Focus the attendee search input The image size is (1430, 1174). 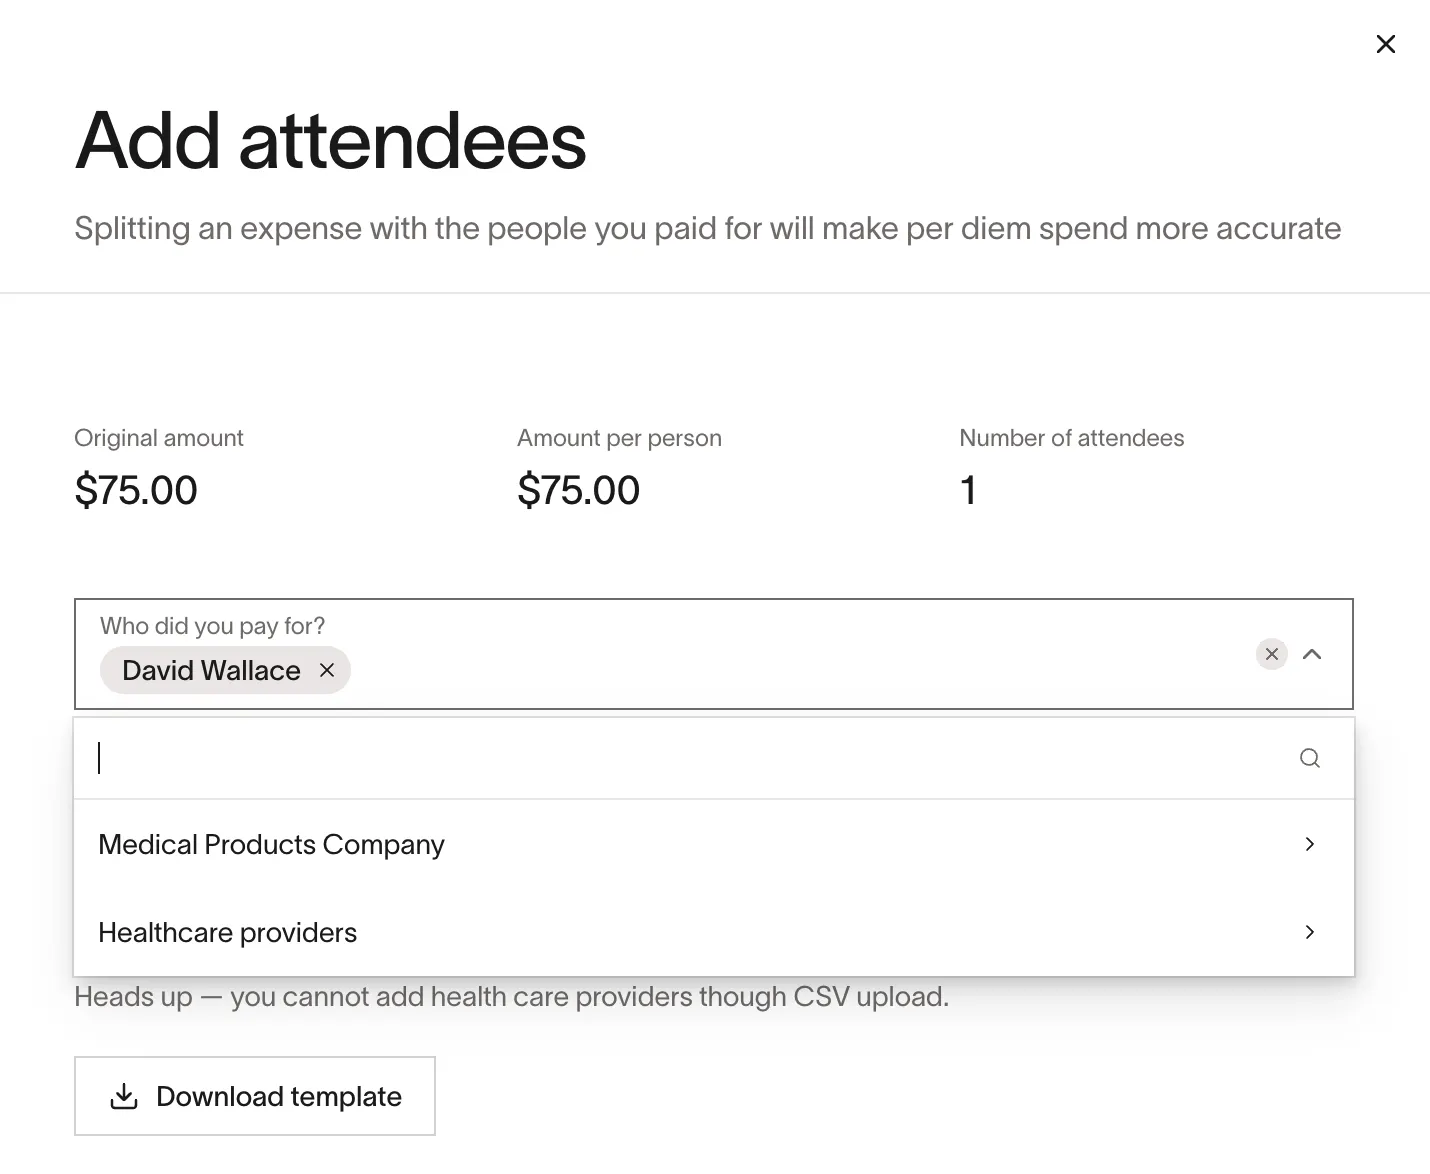click(690, 758)
